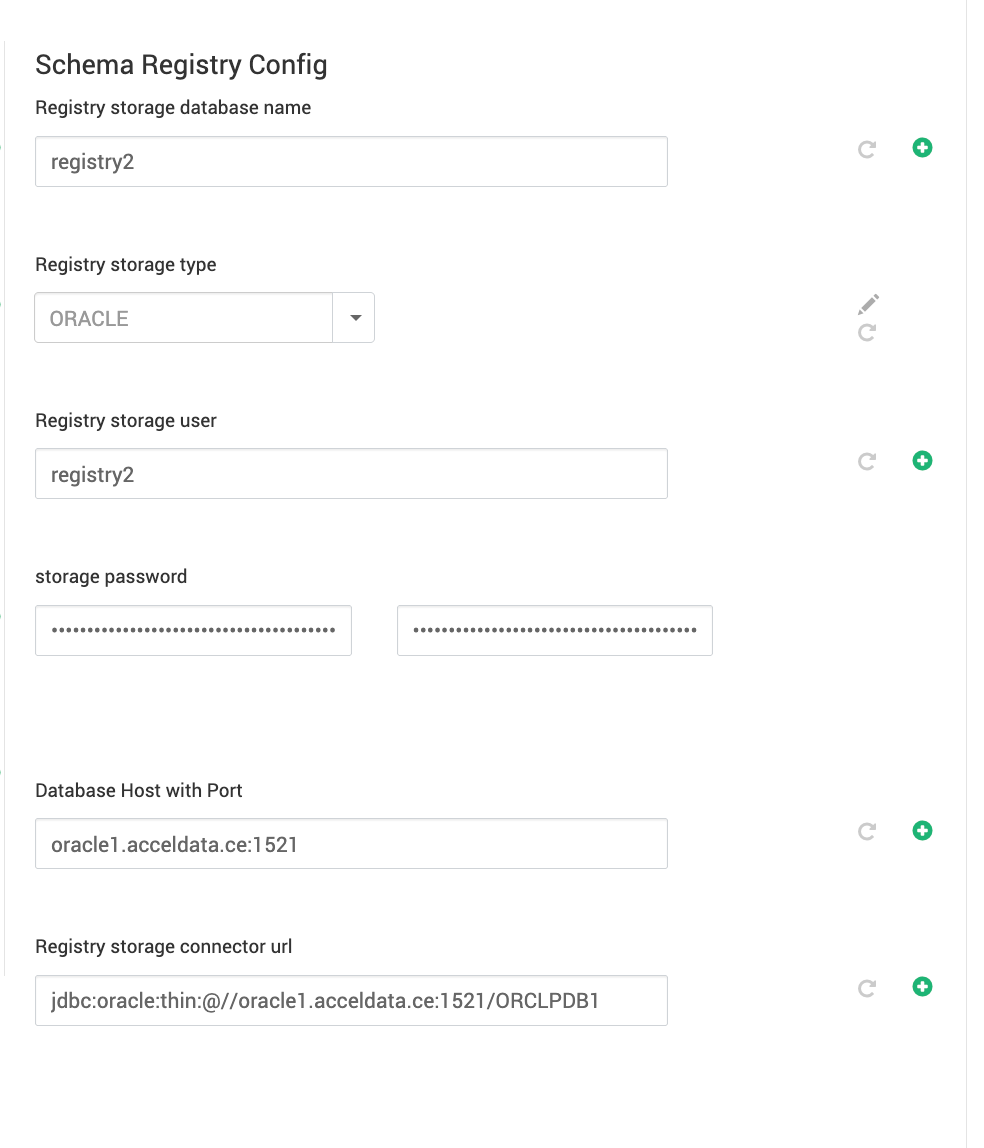Open the Registry storage type dropdown arrow
The width and height of the screenshot is (984, 1148).
354,318
